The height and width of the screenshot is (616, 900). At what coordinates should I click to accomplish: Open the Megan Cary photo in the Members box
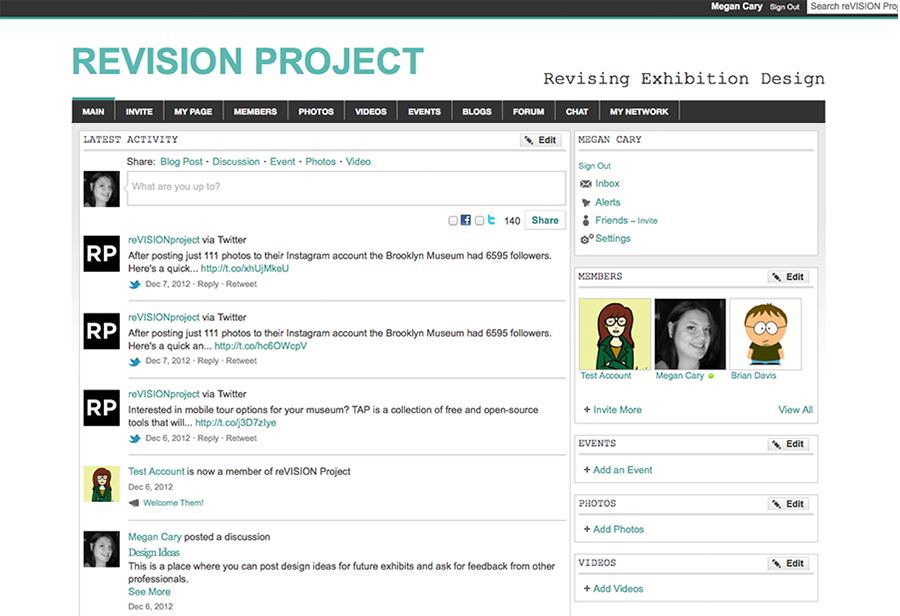click(x=690, y=334)
